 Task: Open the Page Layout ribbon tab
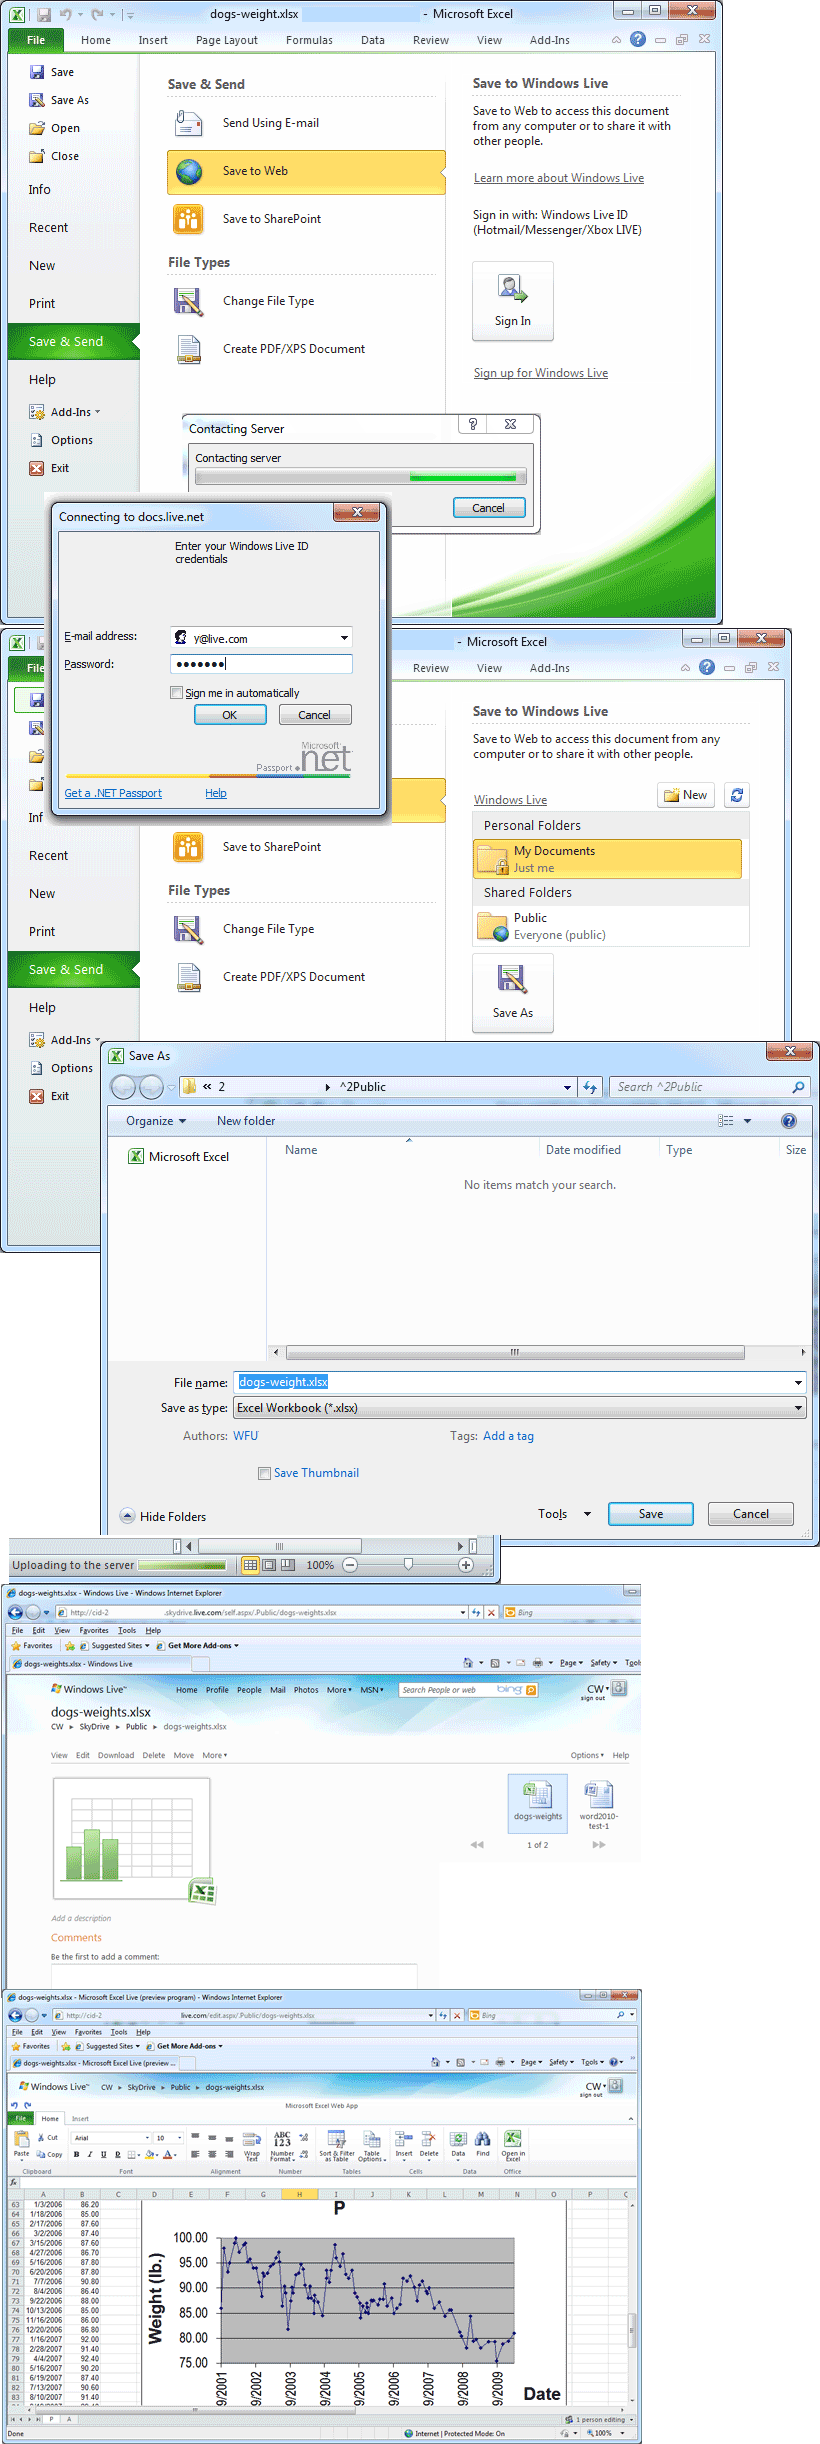coord(227,40)
